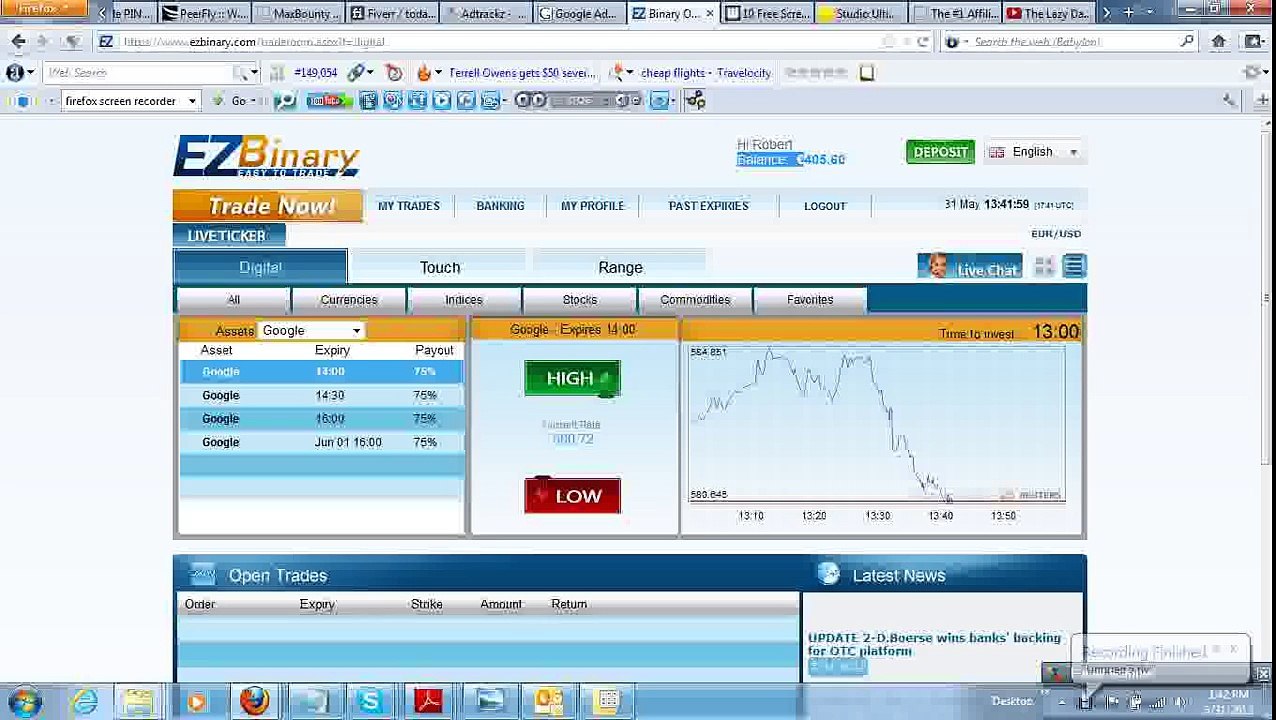The image size is (1276, 720).
Task: Open the Favorites asset filter
Action: (810, 300)
